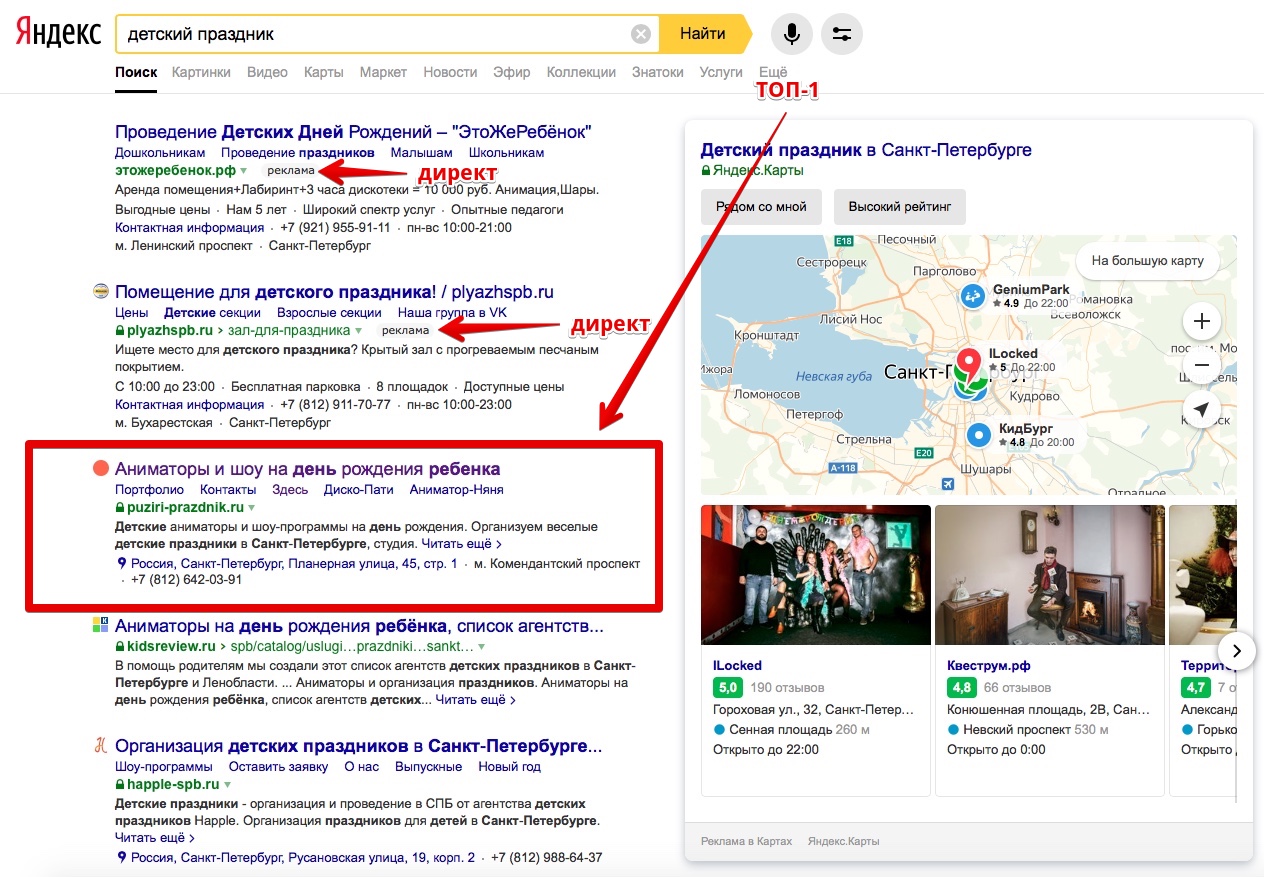Click Реклама в Картах footer link
Screen dimensions: 1264x877
coord(746,841)
